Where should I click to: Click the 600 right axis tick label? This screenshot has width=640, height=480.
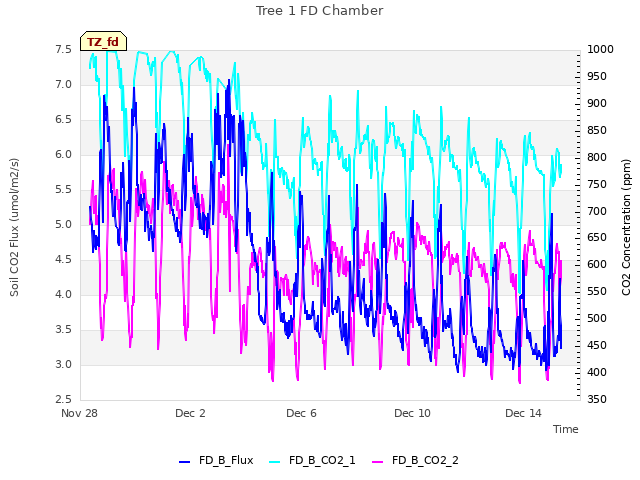click(597, 264)
